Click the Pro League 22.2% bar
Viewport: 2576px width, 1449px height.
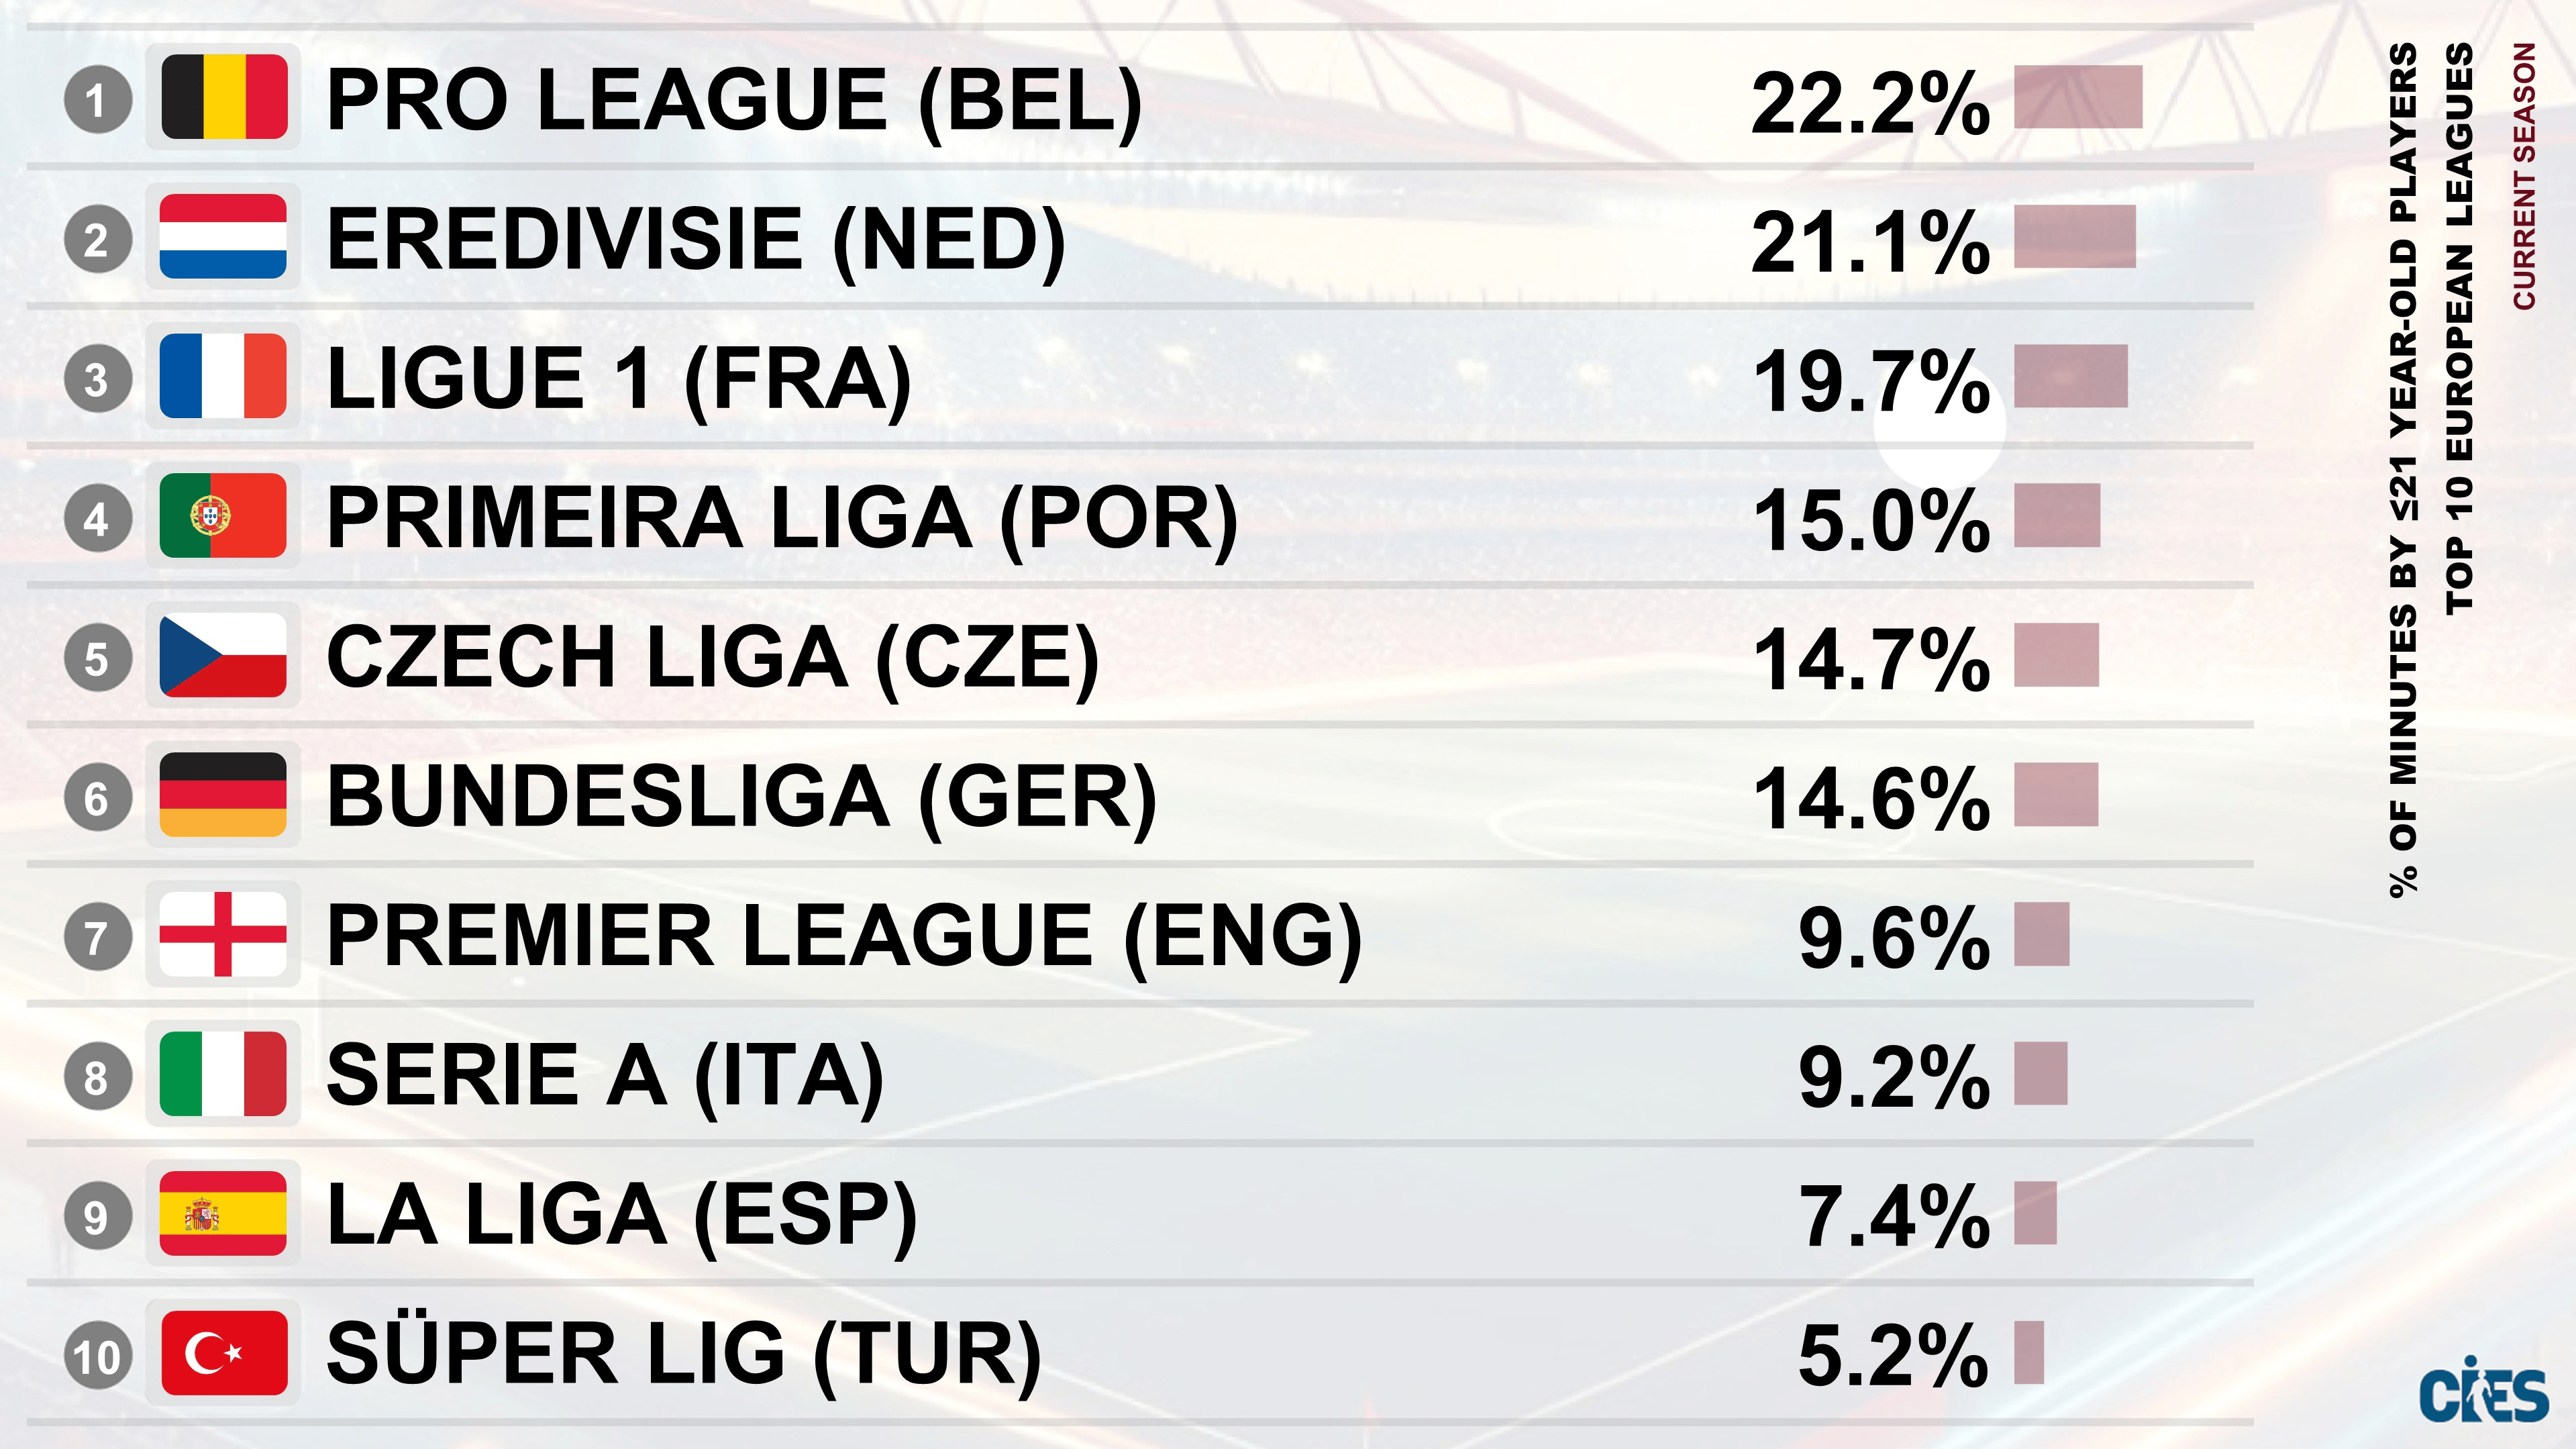click(x=2077, y=97)
